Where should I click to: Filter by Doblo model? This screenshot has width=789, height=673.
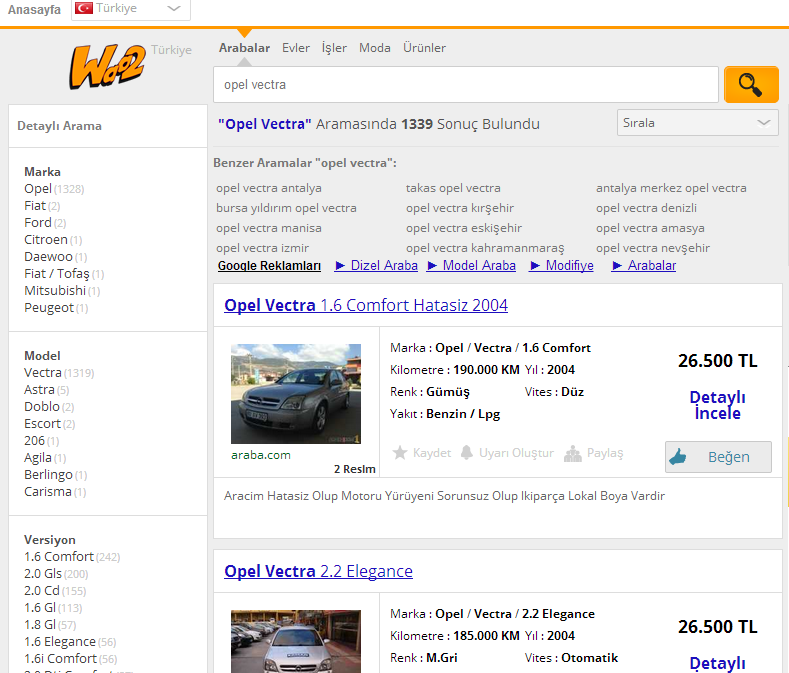coord(42,406)
